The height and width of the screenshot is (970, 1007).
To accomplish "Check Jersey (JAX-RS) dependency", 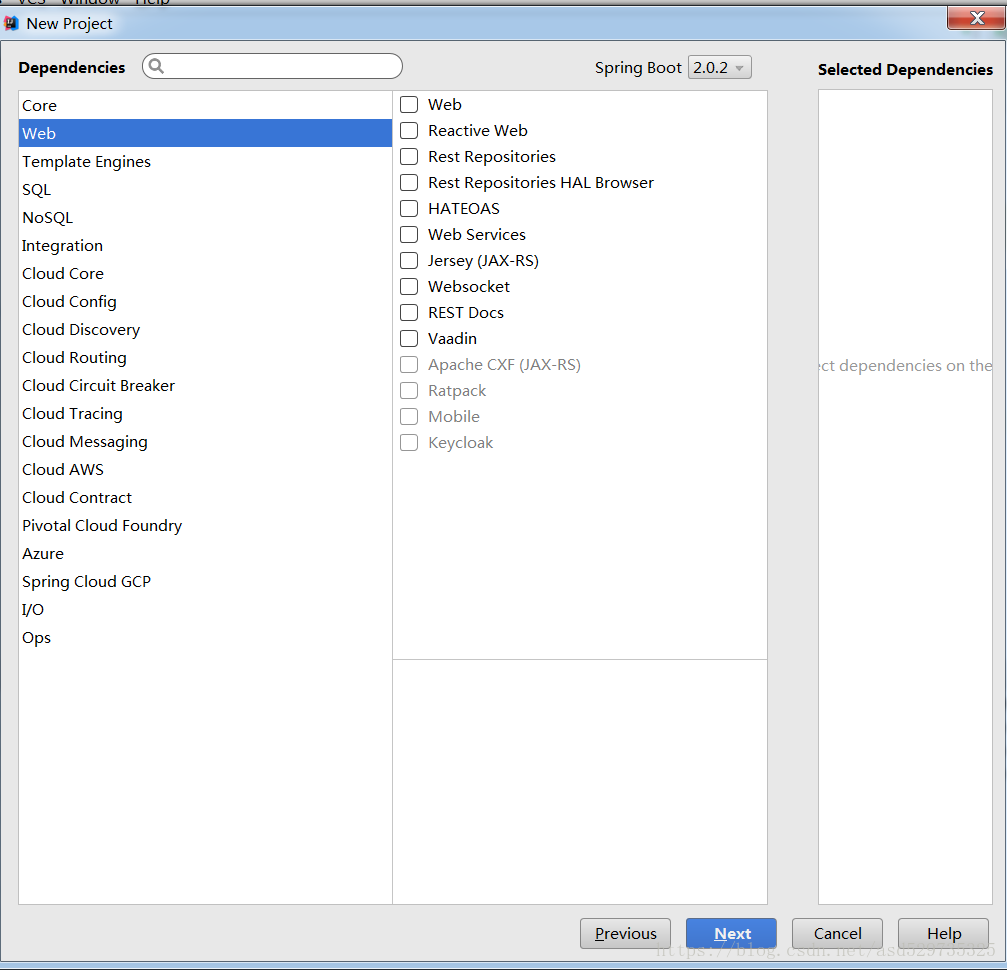I will 409,260.
